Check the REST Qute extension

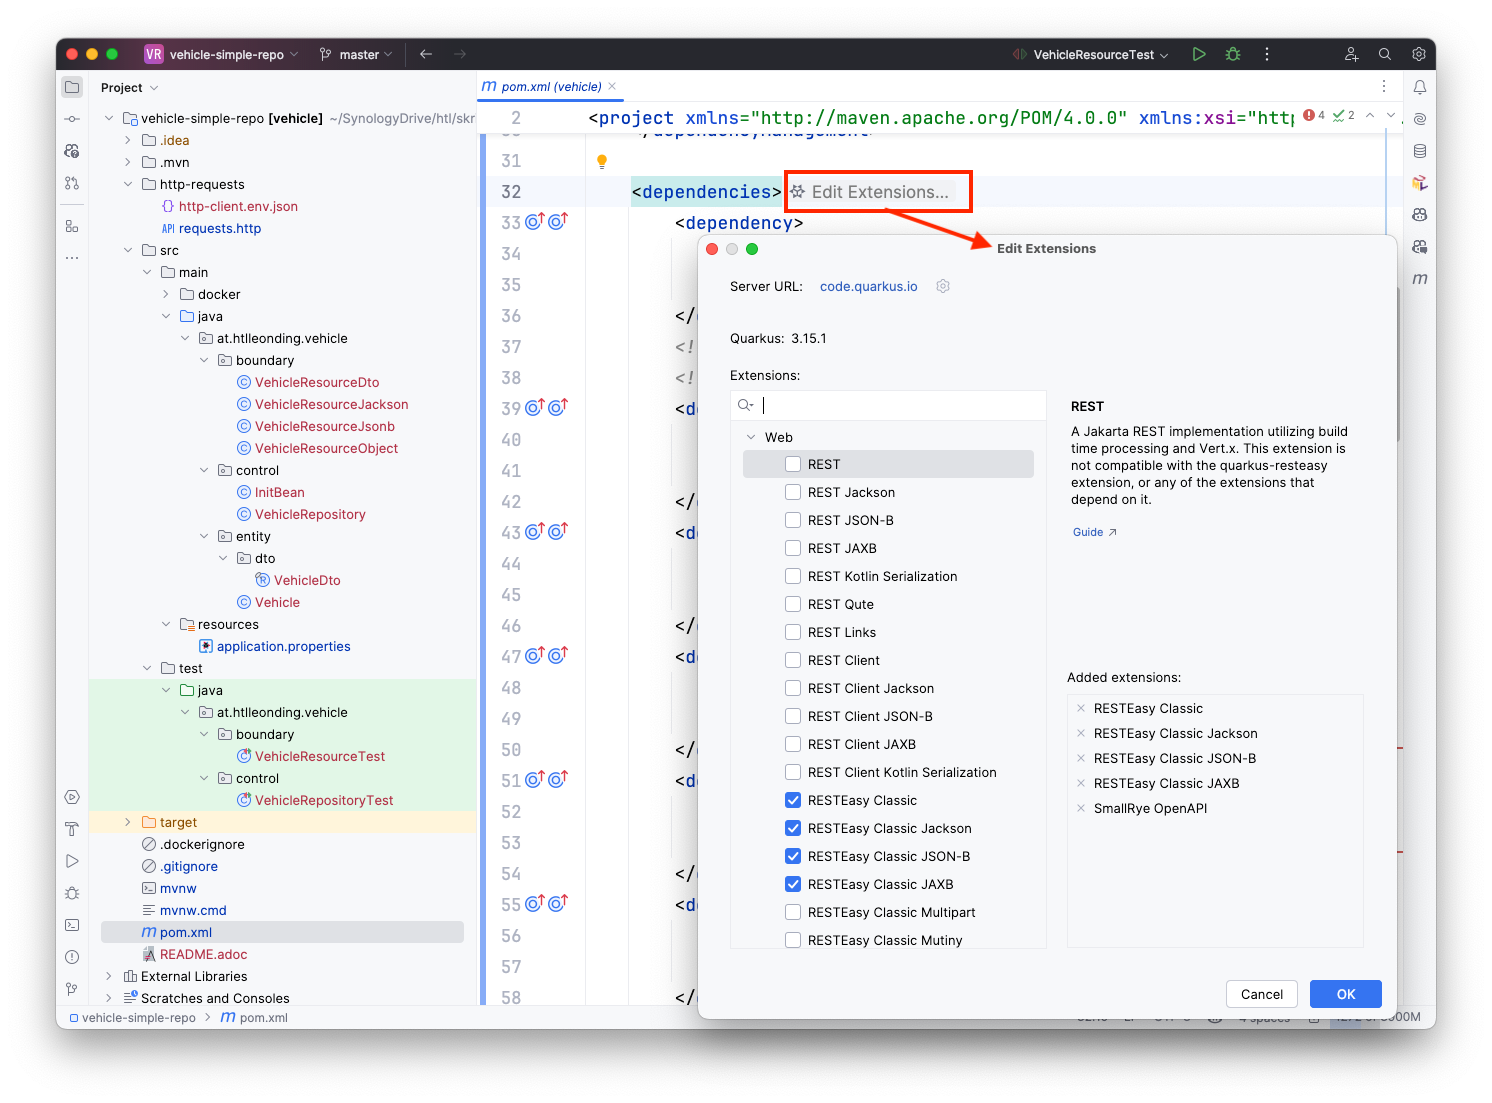coord(793,604)
